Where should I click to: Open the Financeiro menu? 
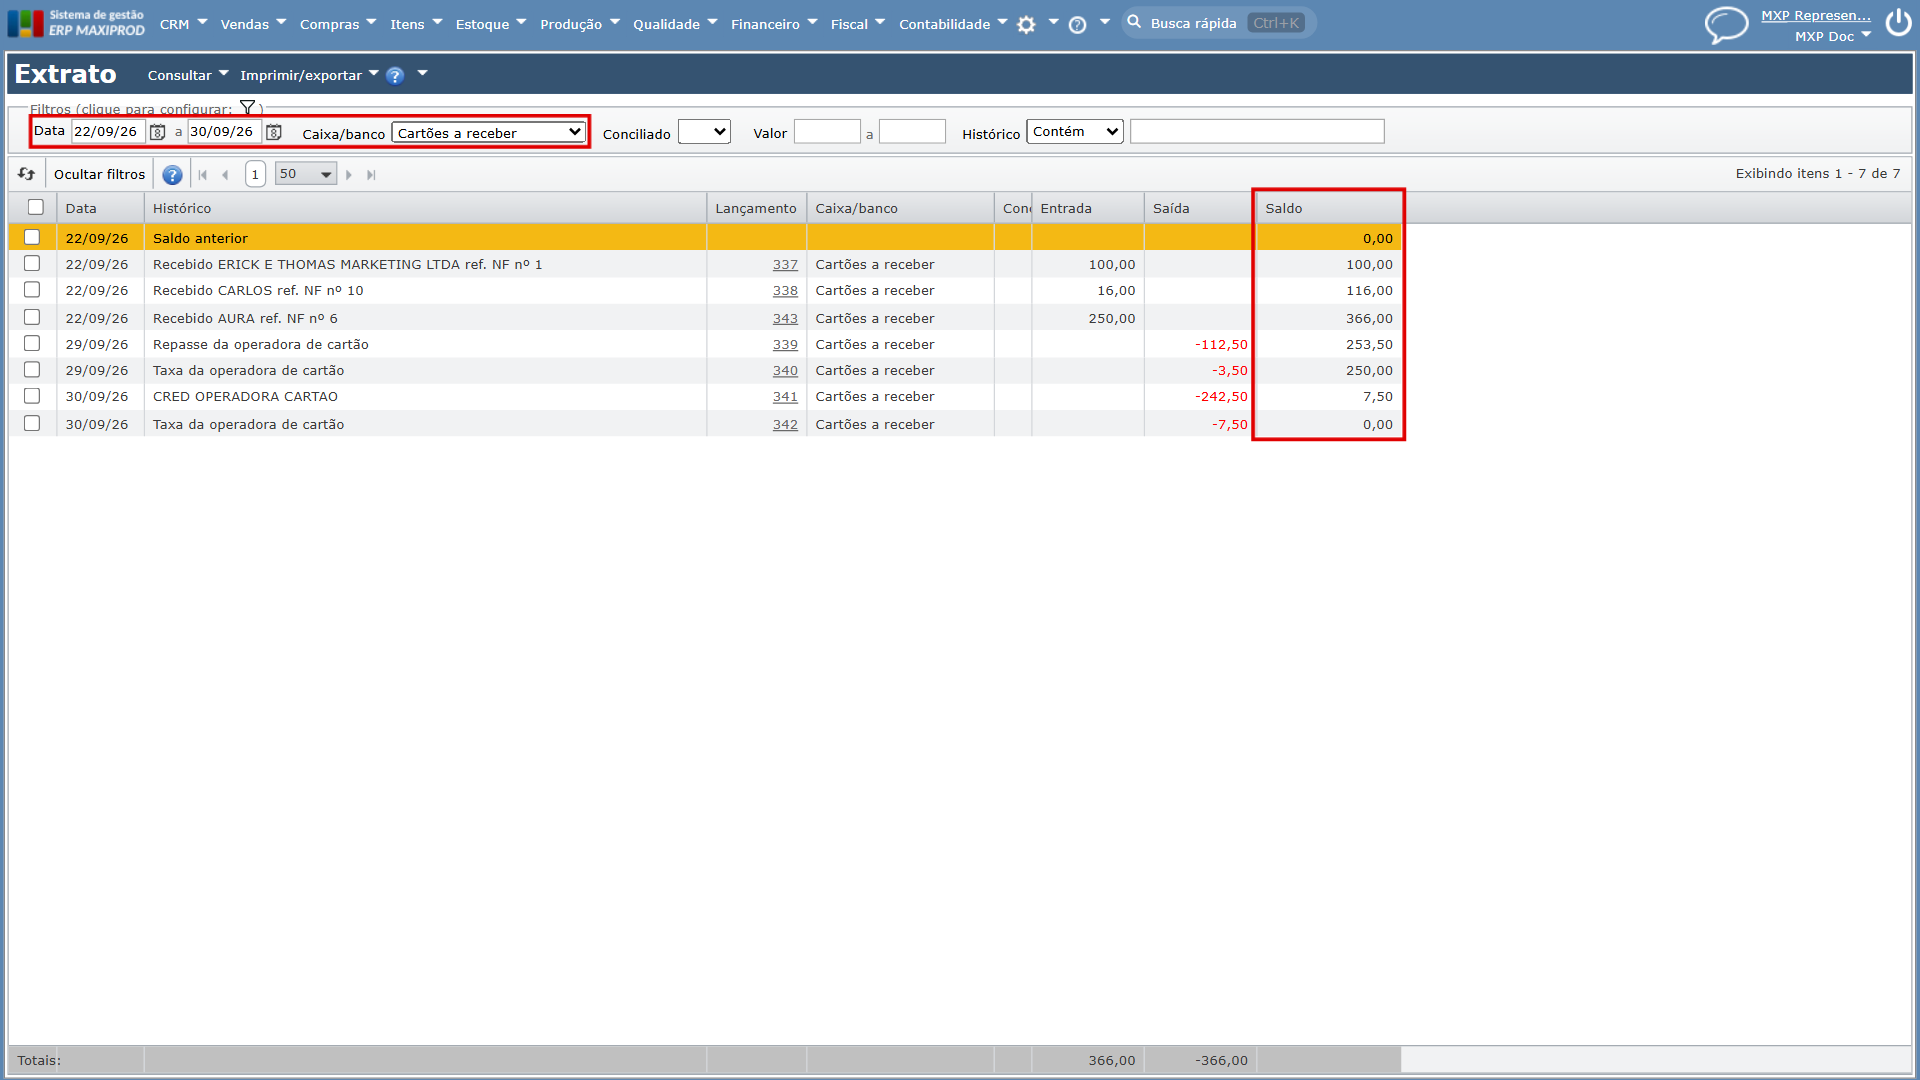pyautogui.click(x=774, y=24)
